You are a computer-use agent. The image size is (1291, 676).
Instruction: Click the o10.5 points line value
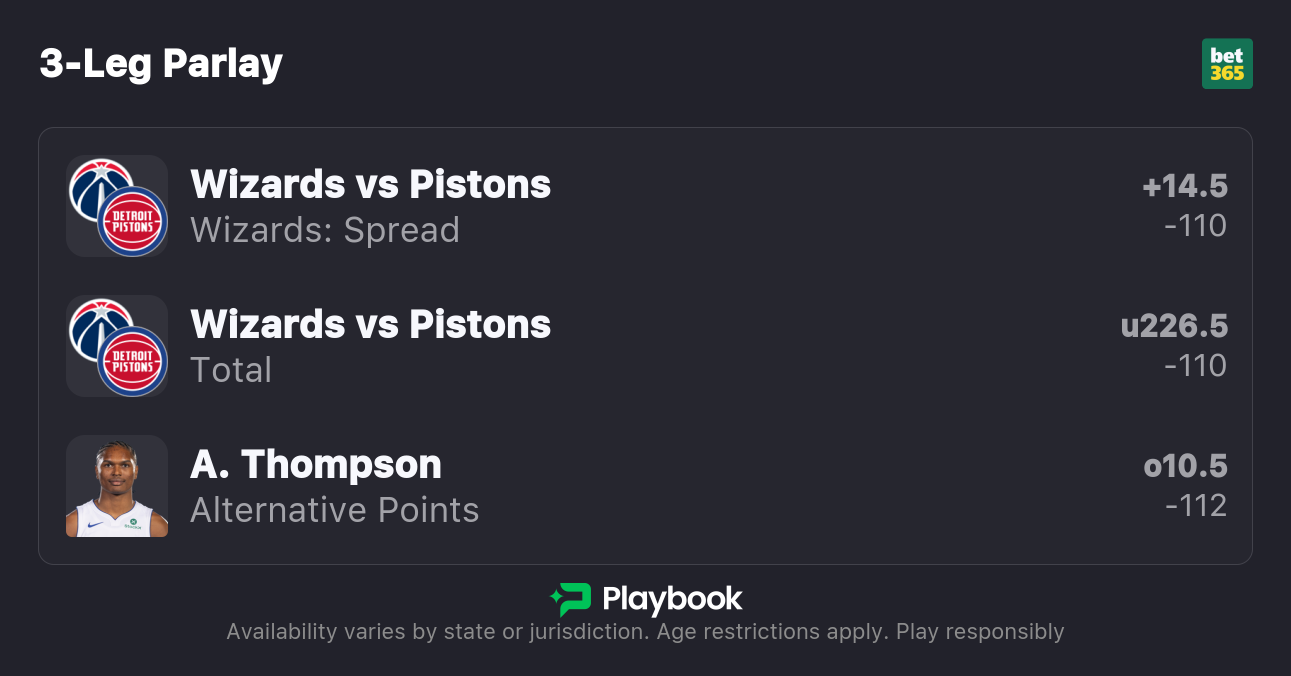pyautogui.click(x=1185, y=466)
